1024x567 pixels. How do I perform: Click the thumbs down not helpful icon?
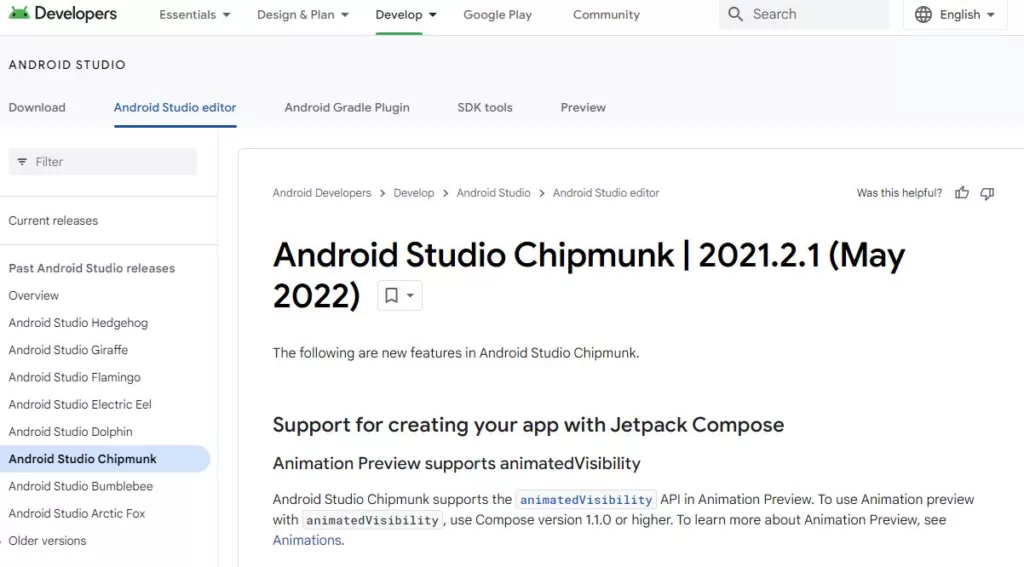pyautogui.click(x=987, y=193)
